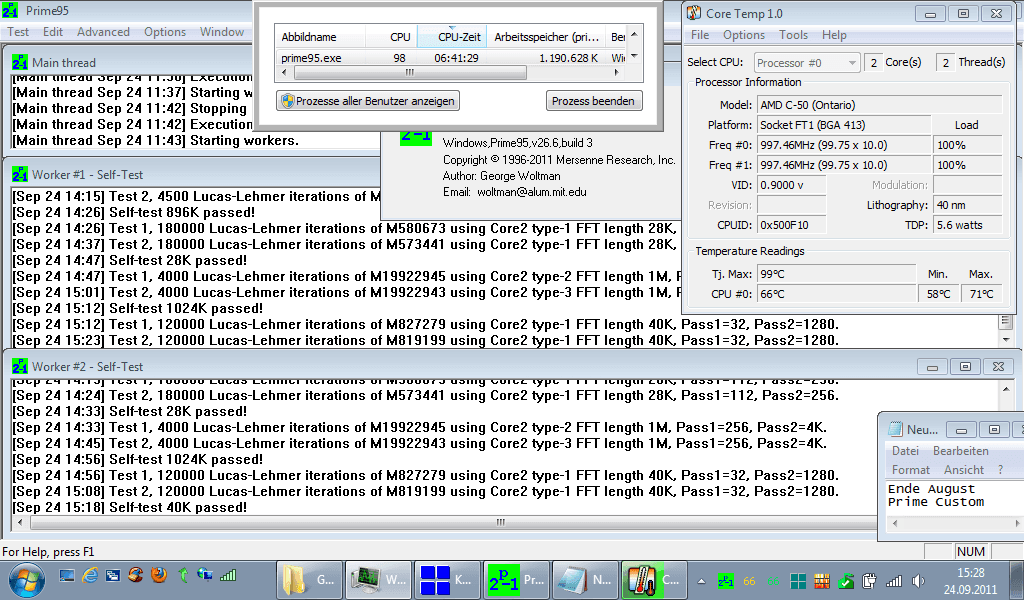
Task: Open Prime95 Edit menu
Action: coord(53,31)
